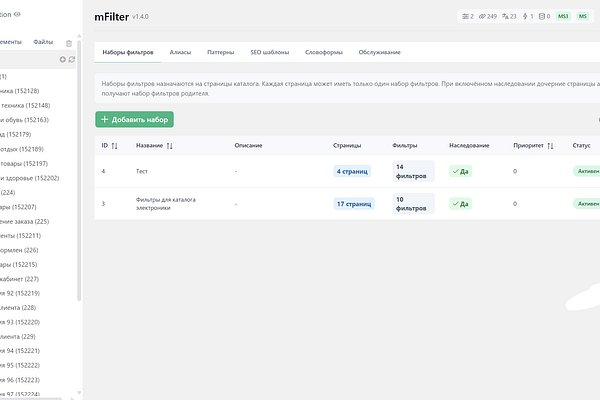The image size is (600, 400).
Task: Sort table by Приоритет column arrows
Action: coord(550,146)
